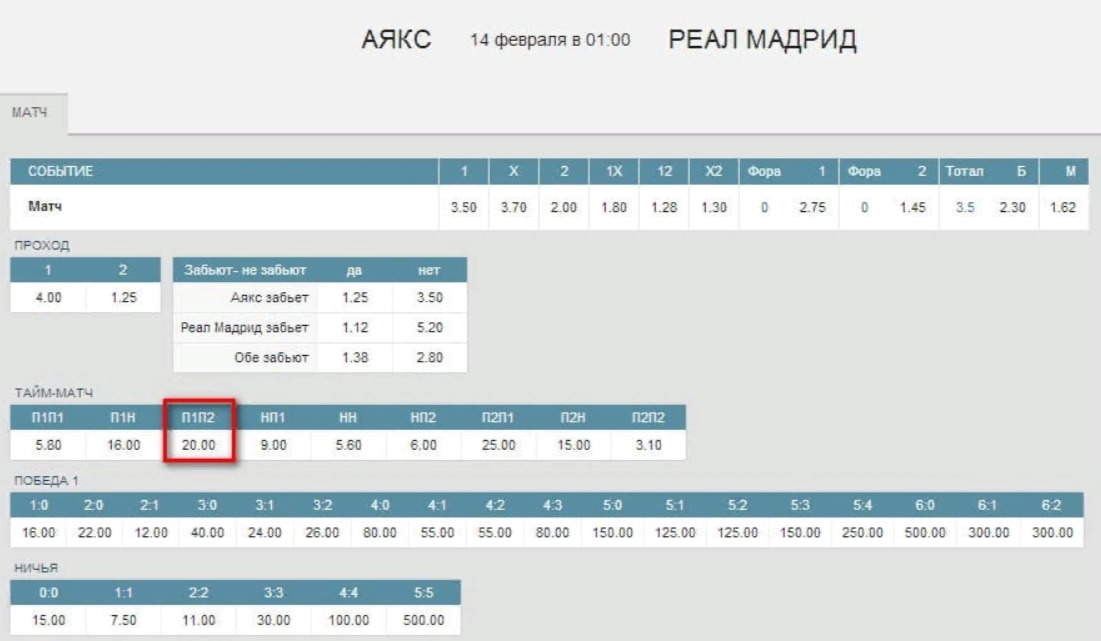
Task: Select П1П2 half-match odds 20.00
Action: point(199,445)
